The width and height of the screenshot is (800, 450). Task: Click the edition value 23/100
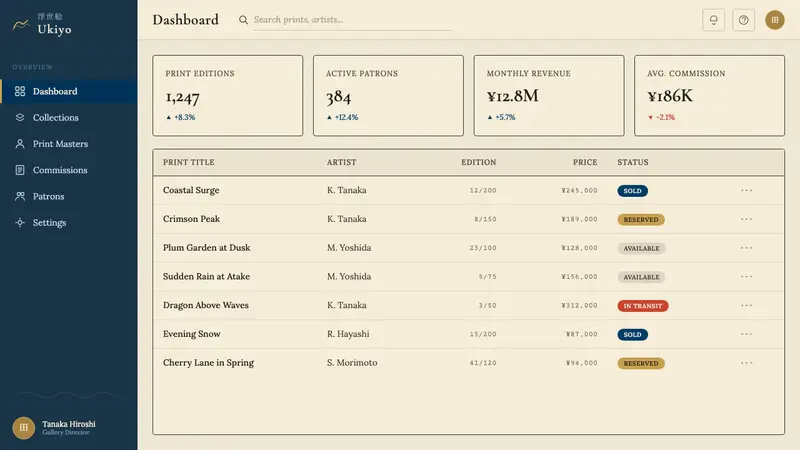(x=483, y=248)
